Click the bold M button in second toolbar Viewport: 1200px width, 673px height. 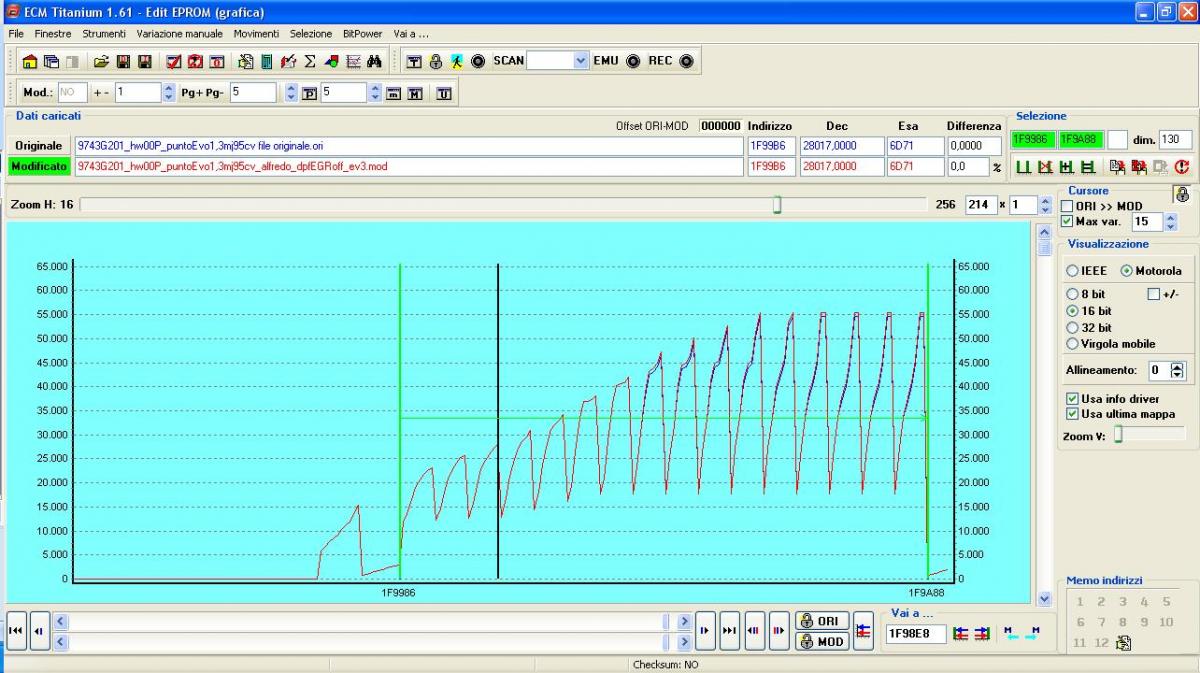pos(415,93)
